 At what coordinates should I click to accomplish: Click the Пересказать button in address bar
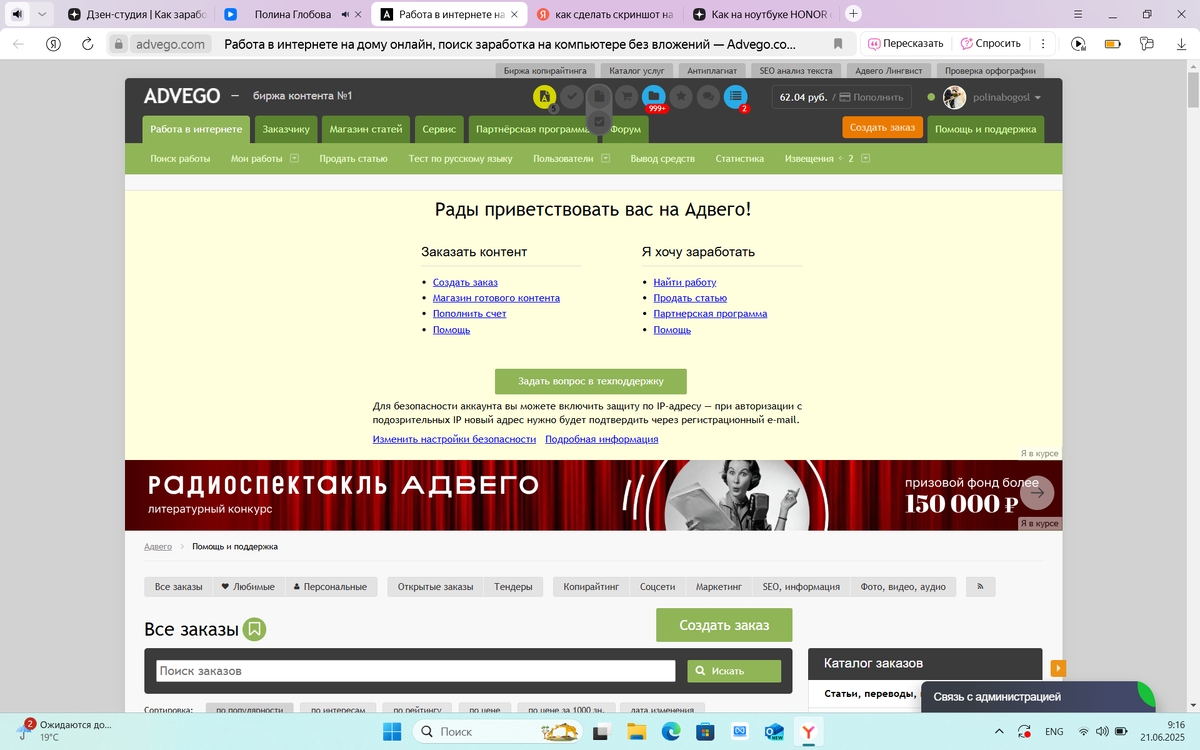906,44
